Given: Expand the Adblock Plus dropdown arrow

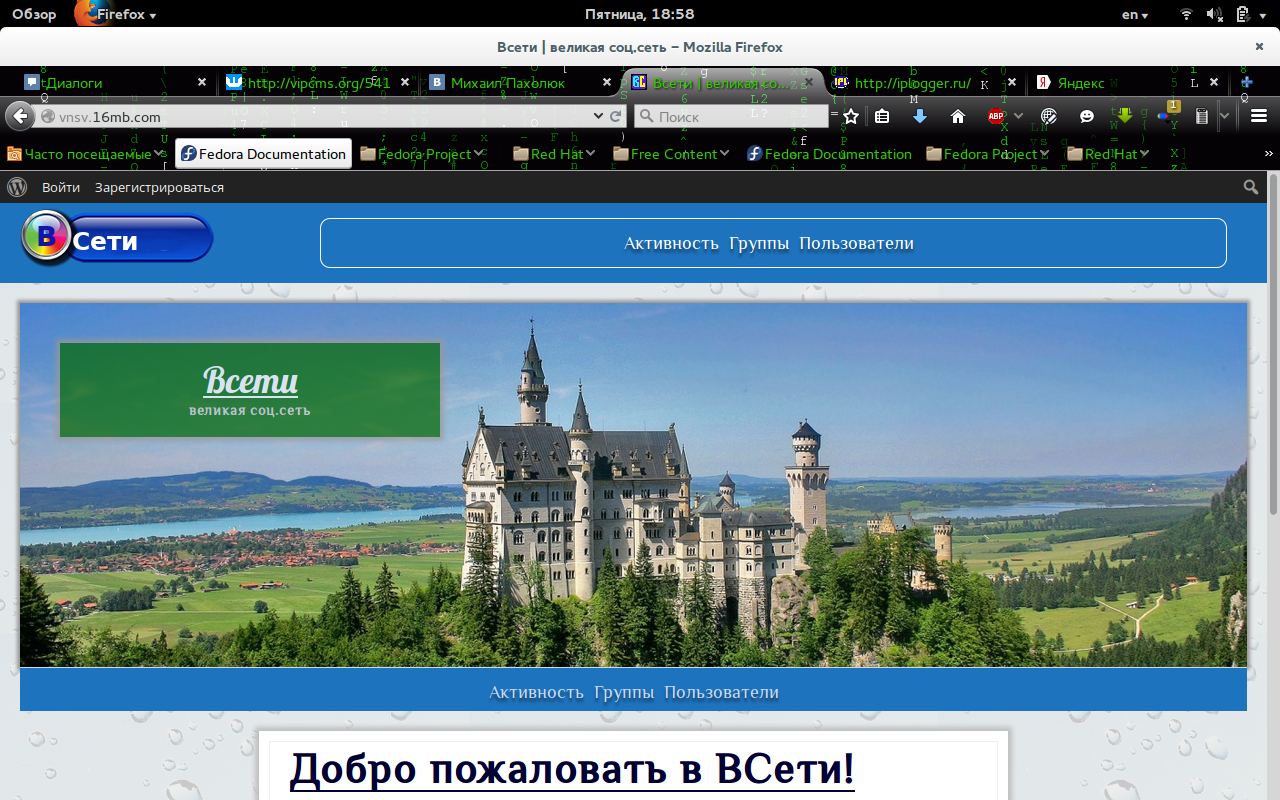Looking at the screenshot, I should (1018, 117).
